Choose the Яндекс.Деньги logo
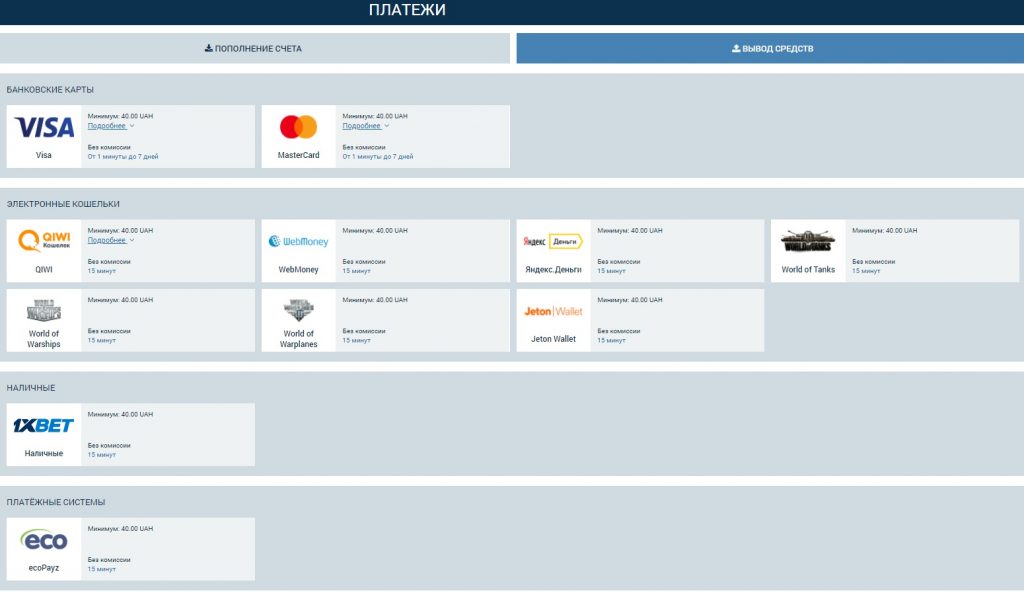 coord(553,241)
